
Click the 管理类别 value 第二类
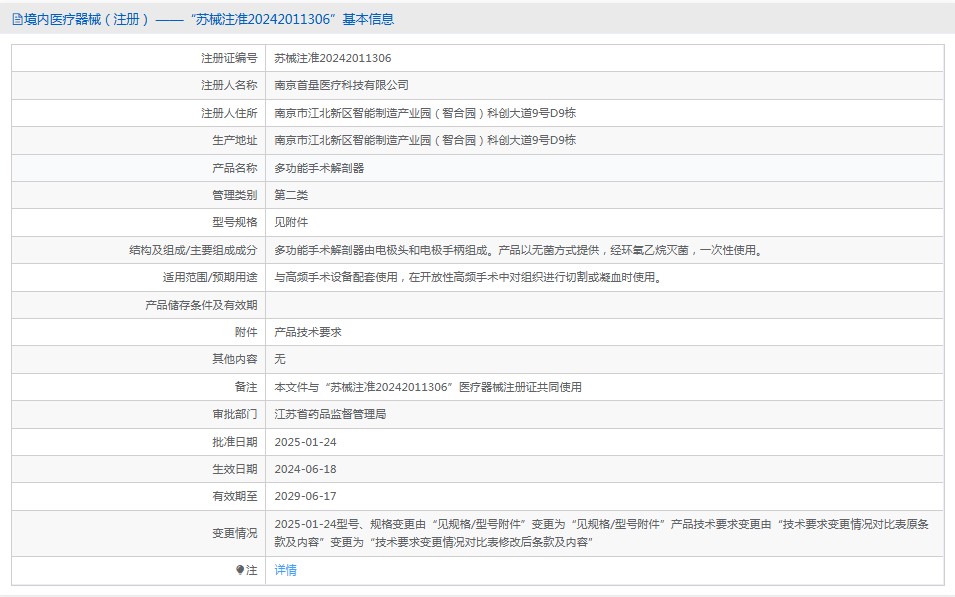[x=291, y=195]
